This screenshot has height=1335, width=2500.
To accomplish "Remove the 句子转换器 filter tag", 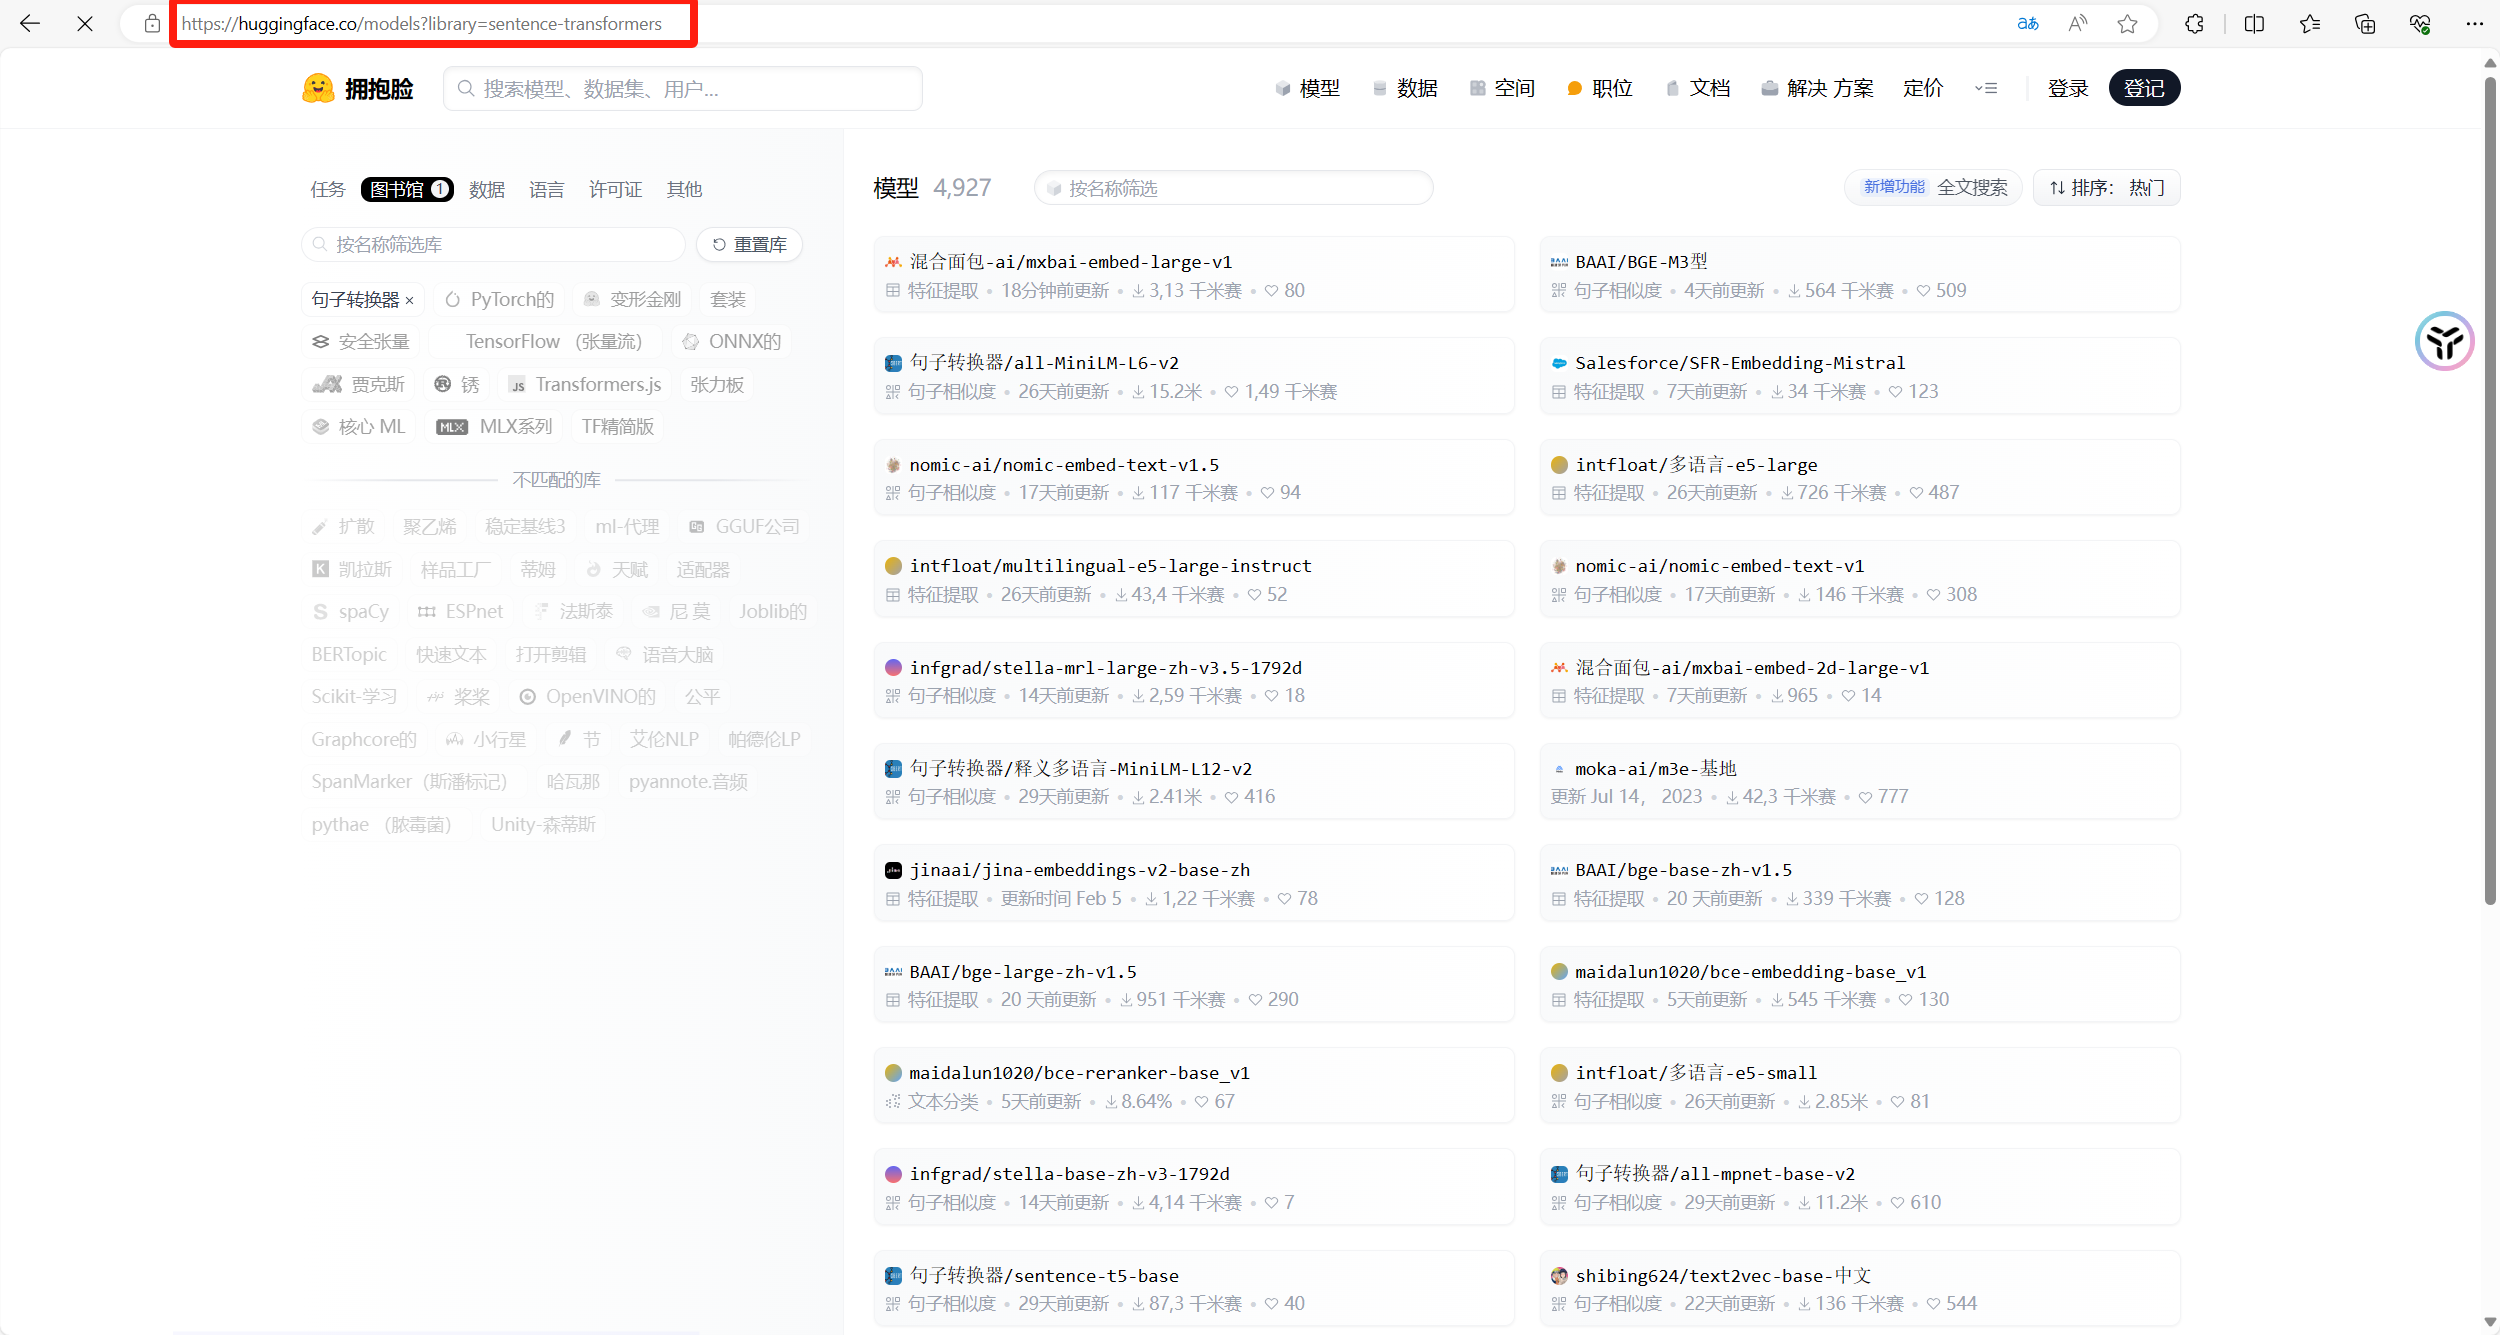I will pyautogui.click(x=409, y=300).
